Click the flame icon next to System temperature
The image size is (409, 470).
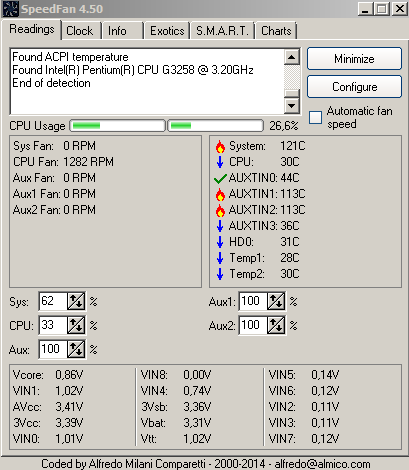tap(220, 146)
